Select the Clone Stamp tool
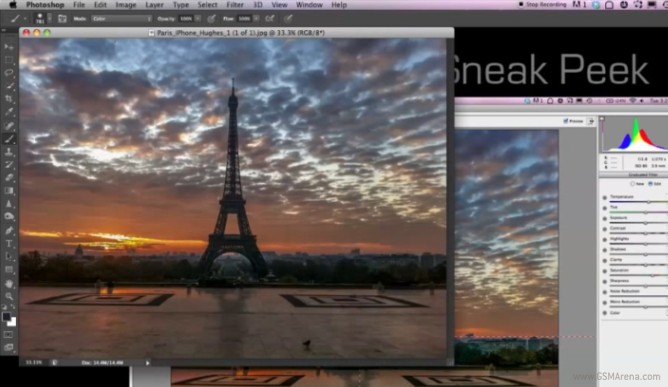The height and width of the screenshot is (387, 668). coord(9,152)
